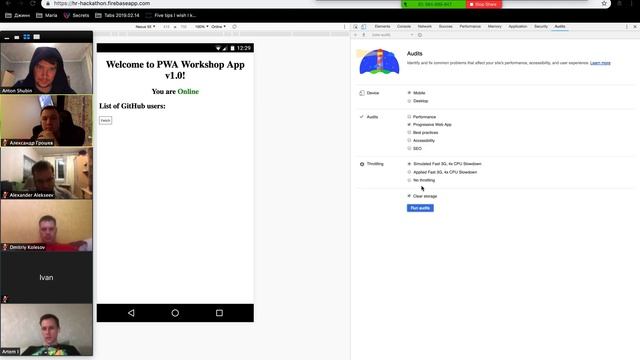Image resolution: width=640 pixels, height=360 pixels.
Task: Open the new audit selector dropdown
Action: click(x=392, y=35)
